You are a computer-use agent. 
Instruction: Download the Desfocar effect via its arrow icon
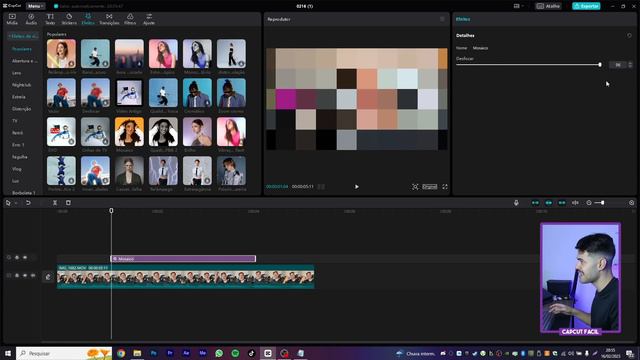click(x=105, y=103)
